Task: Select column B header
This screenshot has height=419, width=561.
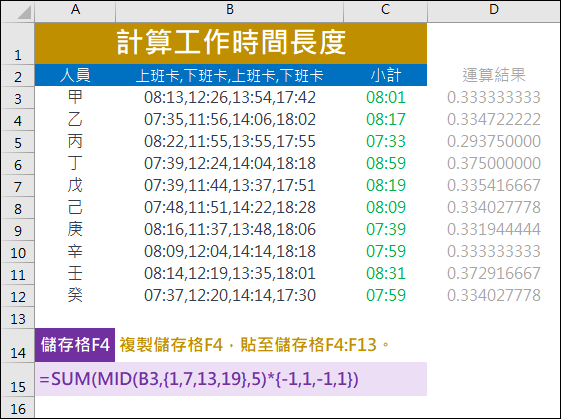Action: pos(229,10)
